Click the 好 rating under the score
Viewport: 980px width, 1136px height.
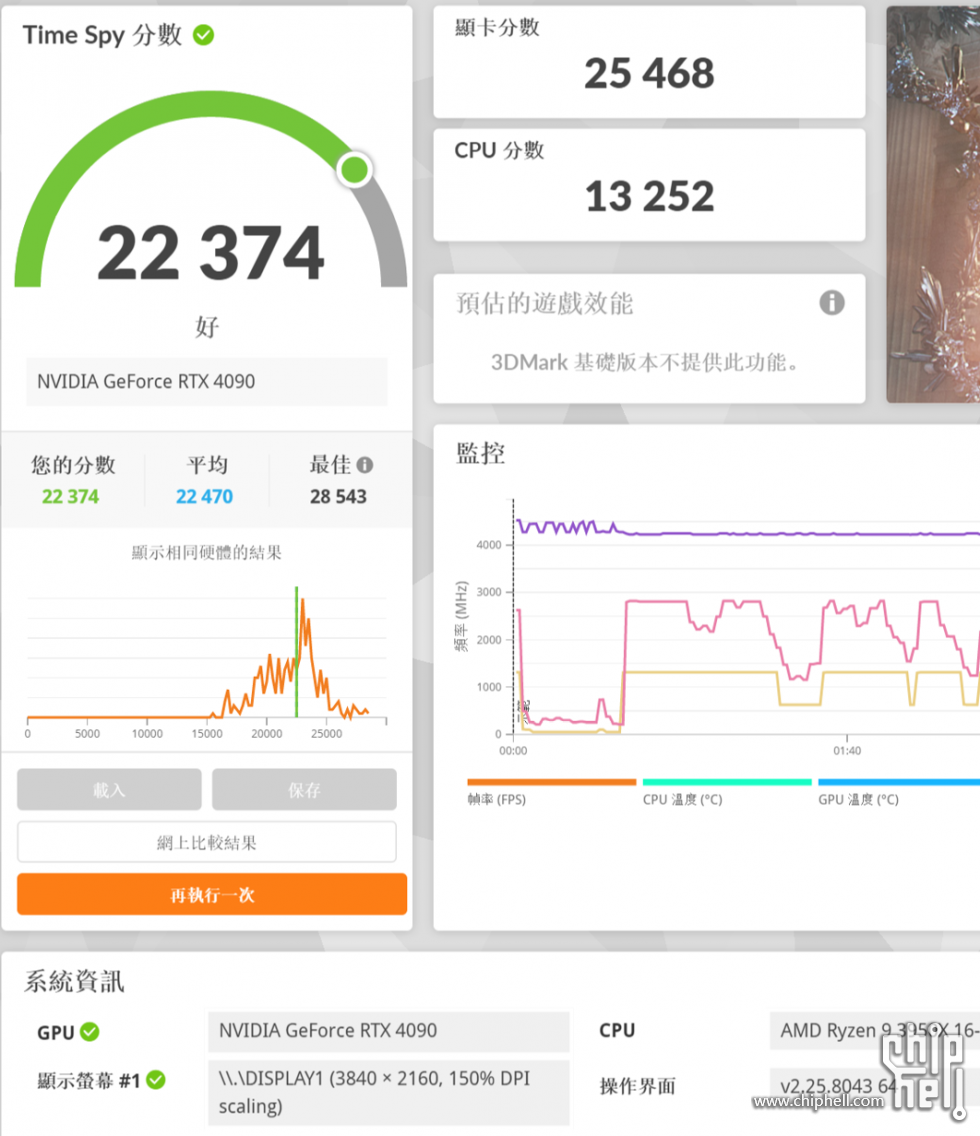(207, 327)
